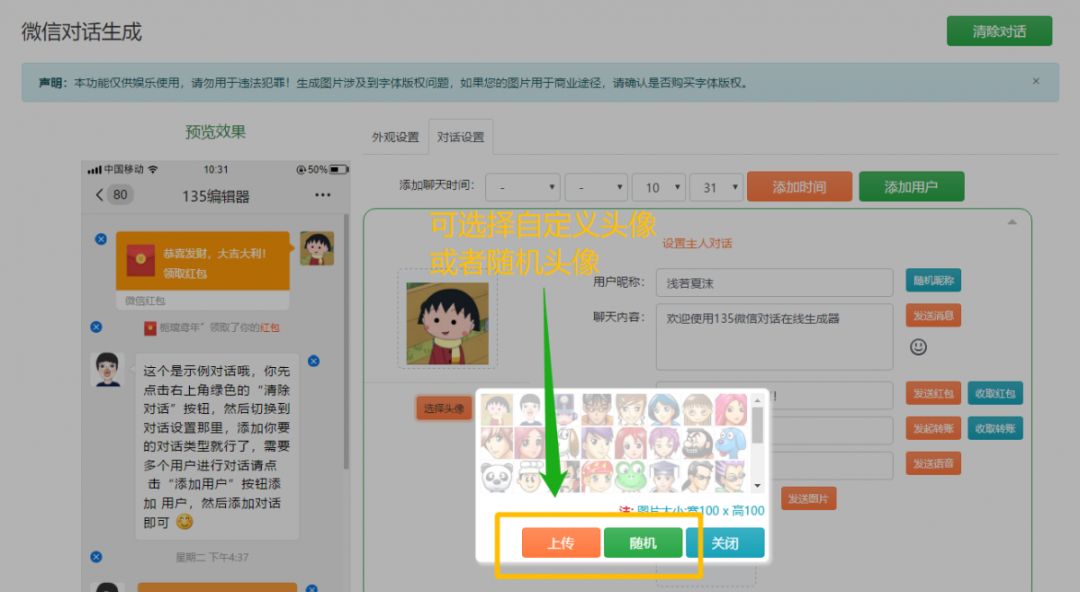Screen dimensions: 1080x592
Task: Delete the red packet message in preview
Action: click(101, 239)
